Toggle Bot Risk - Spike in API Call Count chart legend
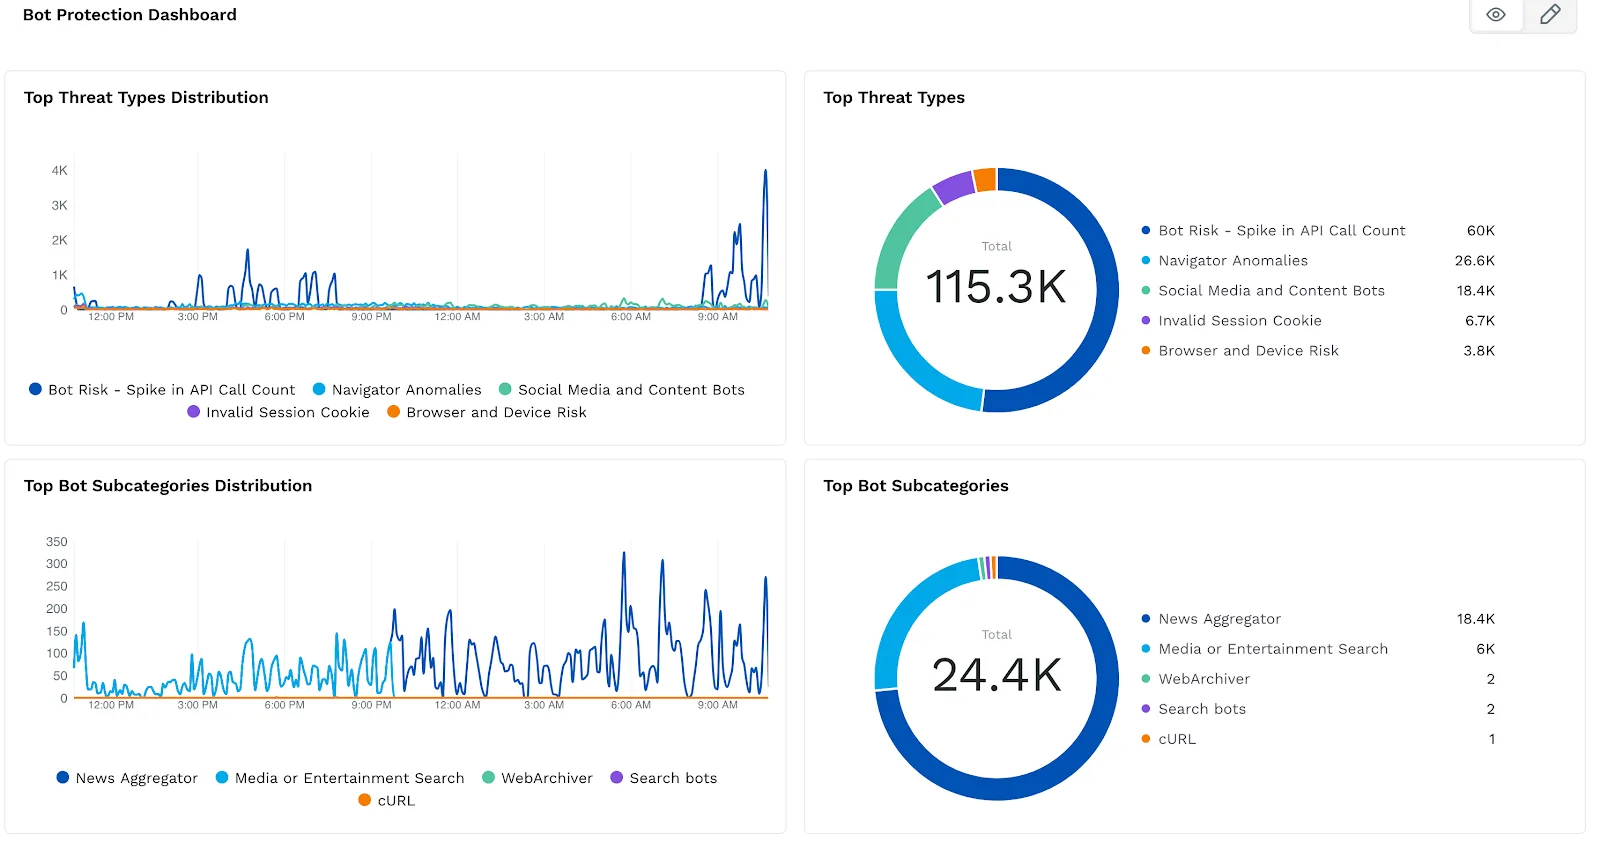This screenshot has width=1600, height=841. (162, 390)
